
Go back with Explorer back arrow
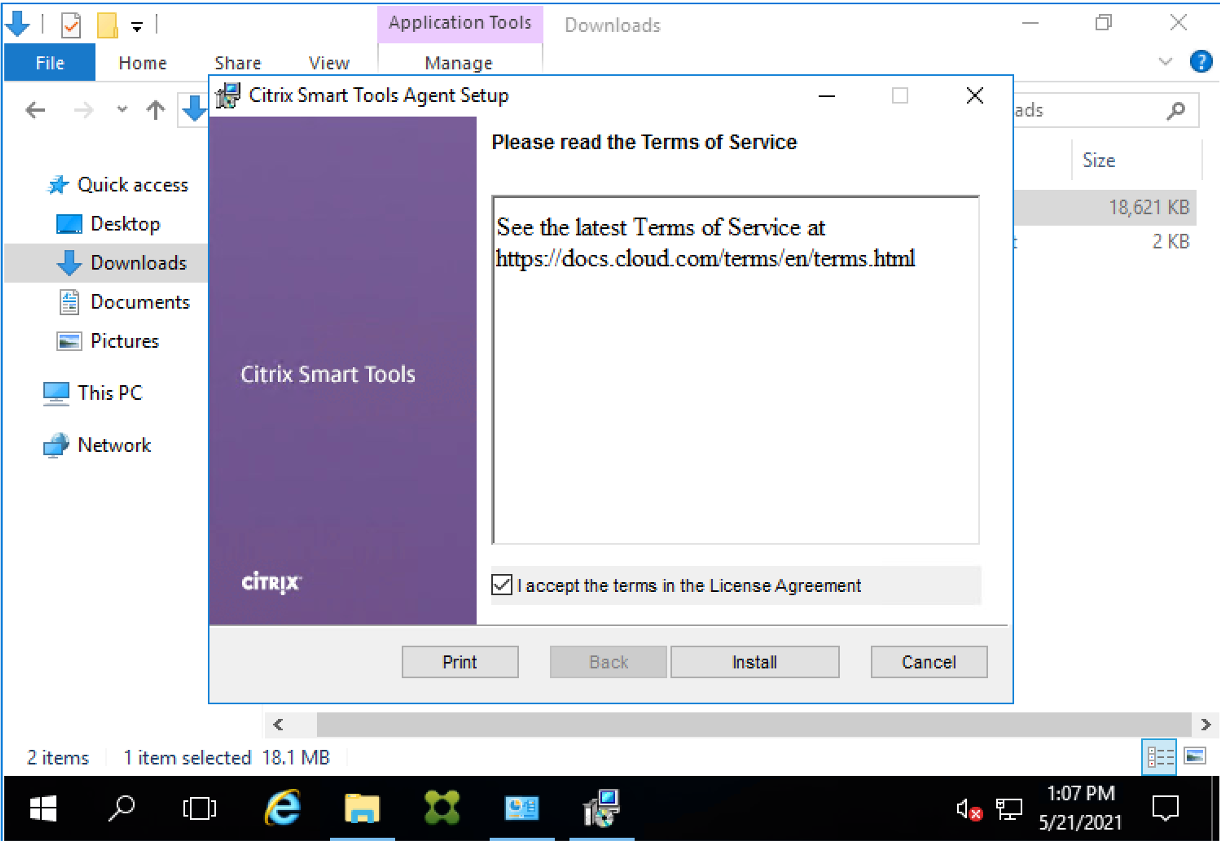[x=35, y=110]
